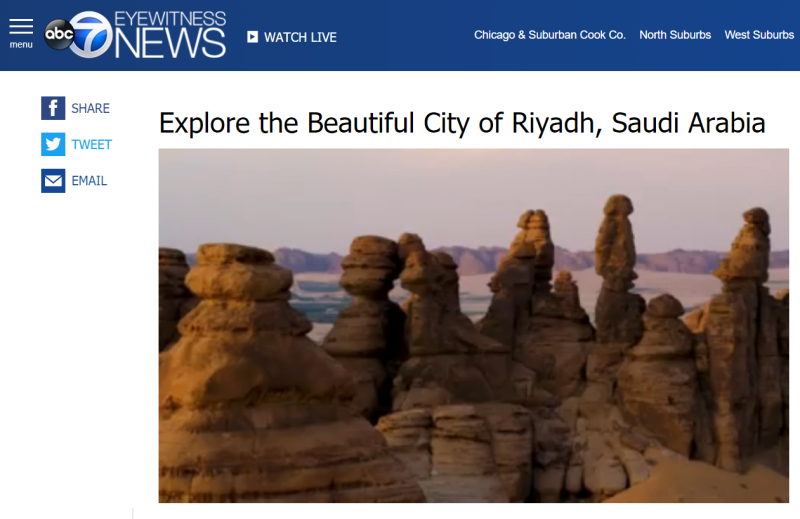Click the EMAIL text link
Viewport: 800px width, 519px height.
(x=89, y=181)
